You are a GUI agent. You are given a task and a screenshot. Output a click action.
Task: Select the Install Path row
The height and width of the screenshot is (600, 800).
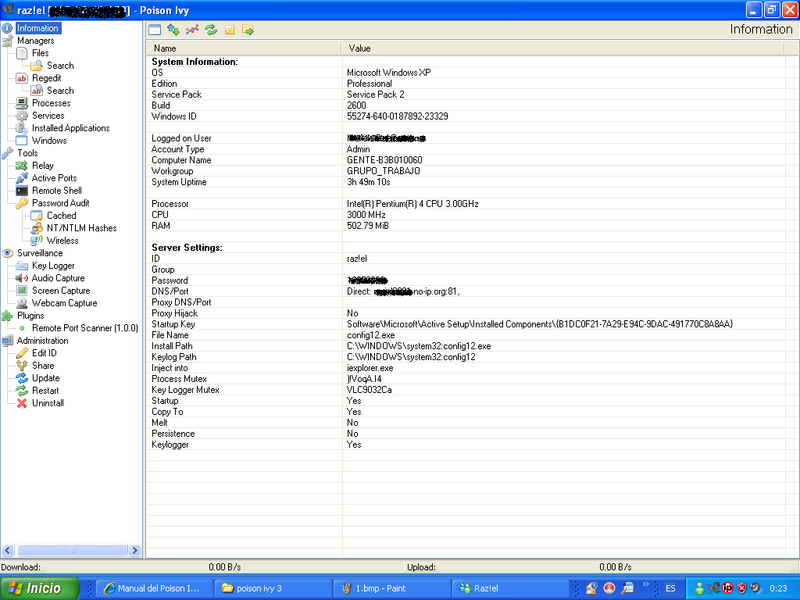coord(465,346)
